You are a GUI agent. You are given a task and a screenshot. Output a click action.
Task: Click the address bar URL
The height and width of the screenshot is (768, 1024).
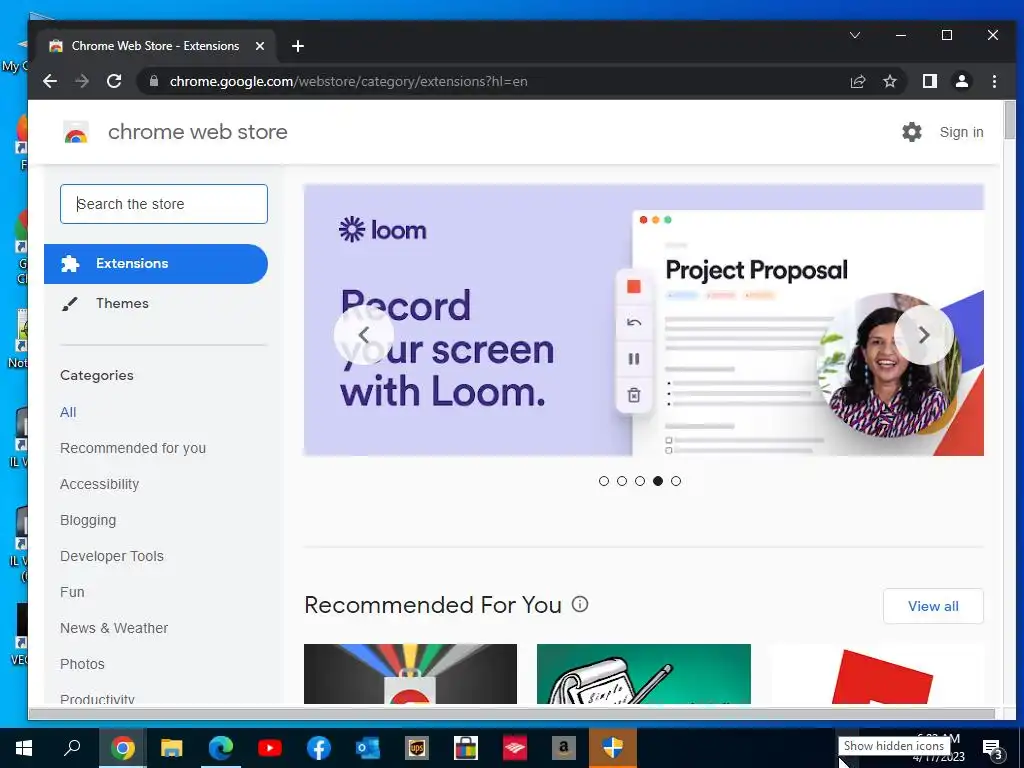tap(348, 81)
